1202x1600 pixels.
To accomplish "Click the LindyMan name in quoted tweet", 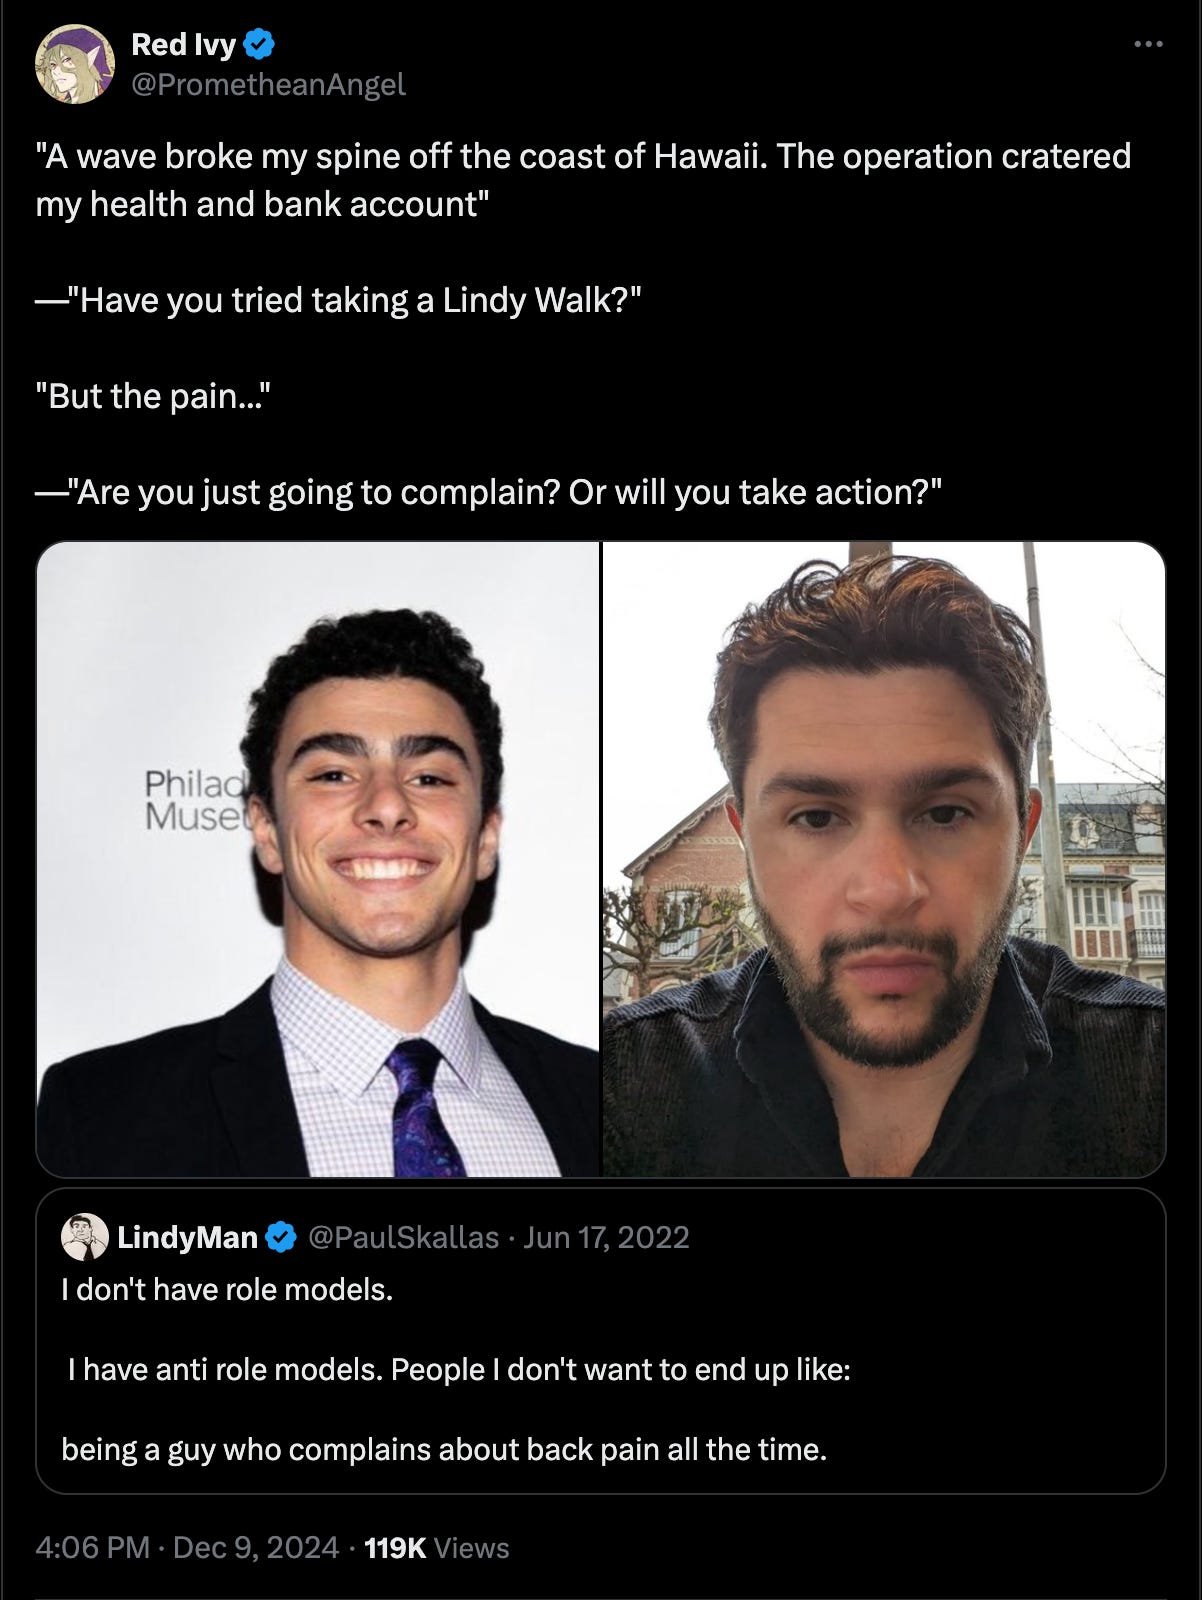I will point(187,1237).
